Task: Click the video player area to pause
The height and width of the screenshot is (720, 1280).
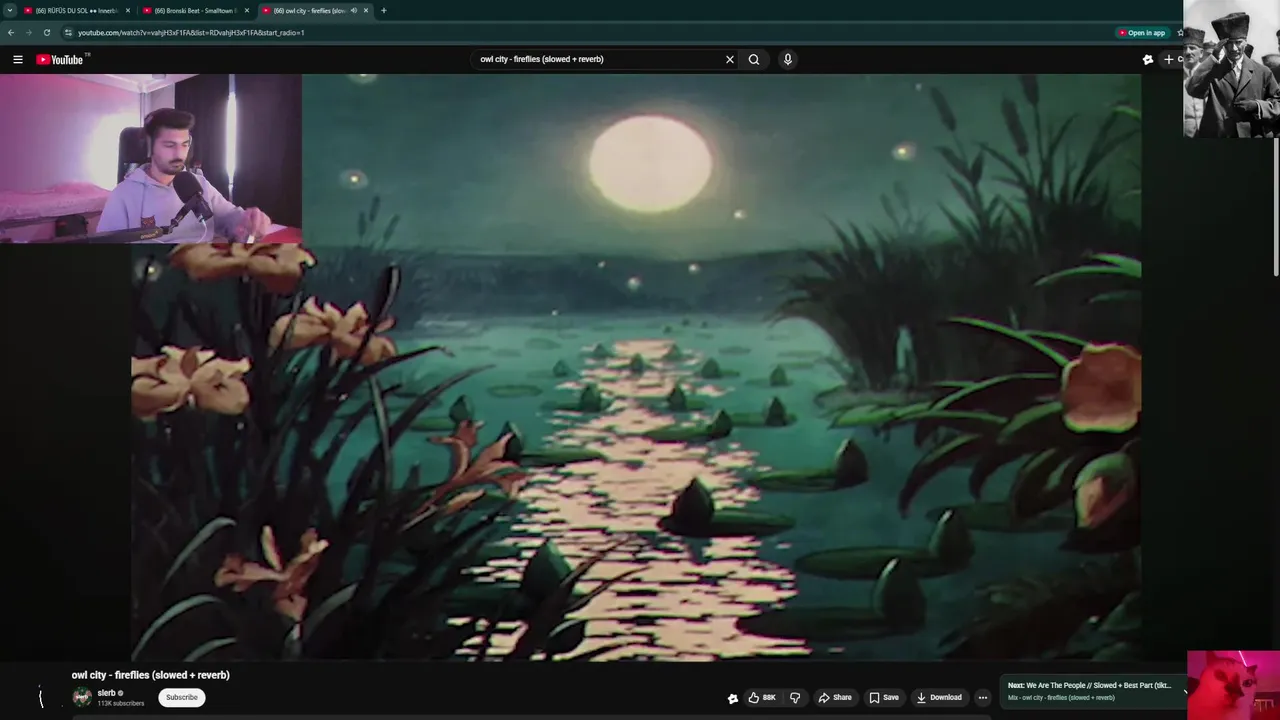Action: point(636,367)
